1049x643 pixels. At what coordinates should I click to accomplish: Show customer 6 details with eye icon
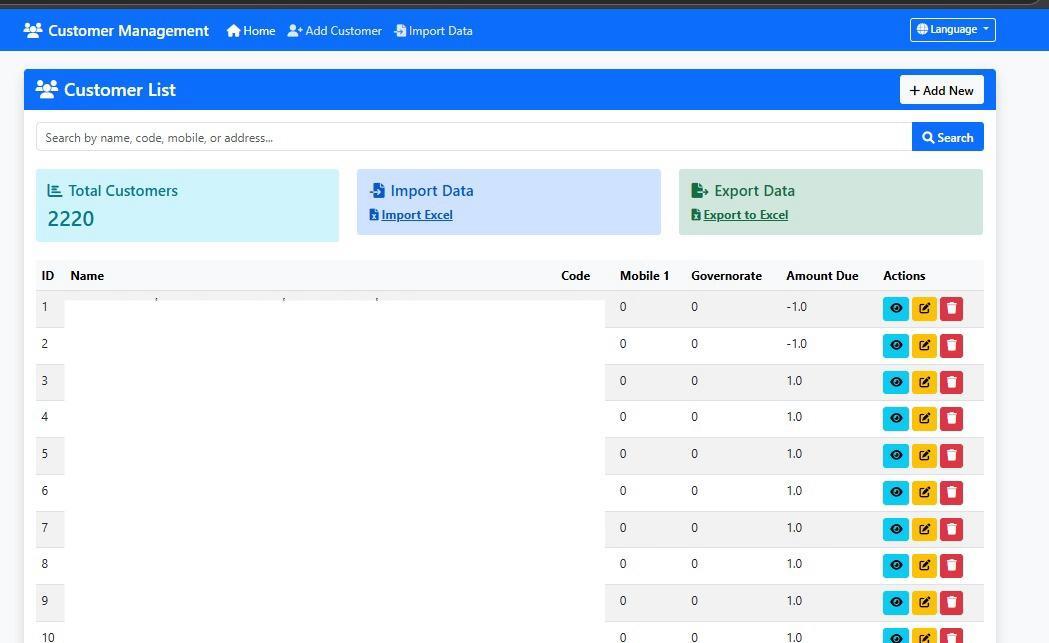[896, 492]
